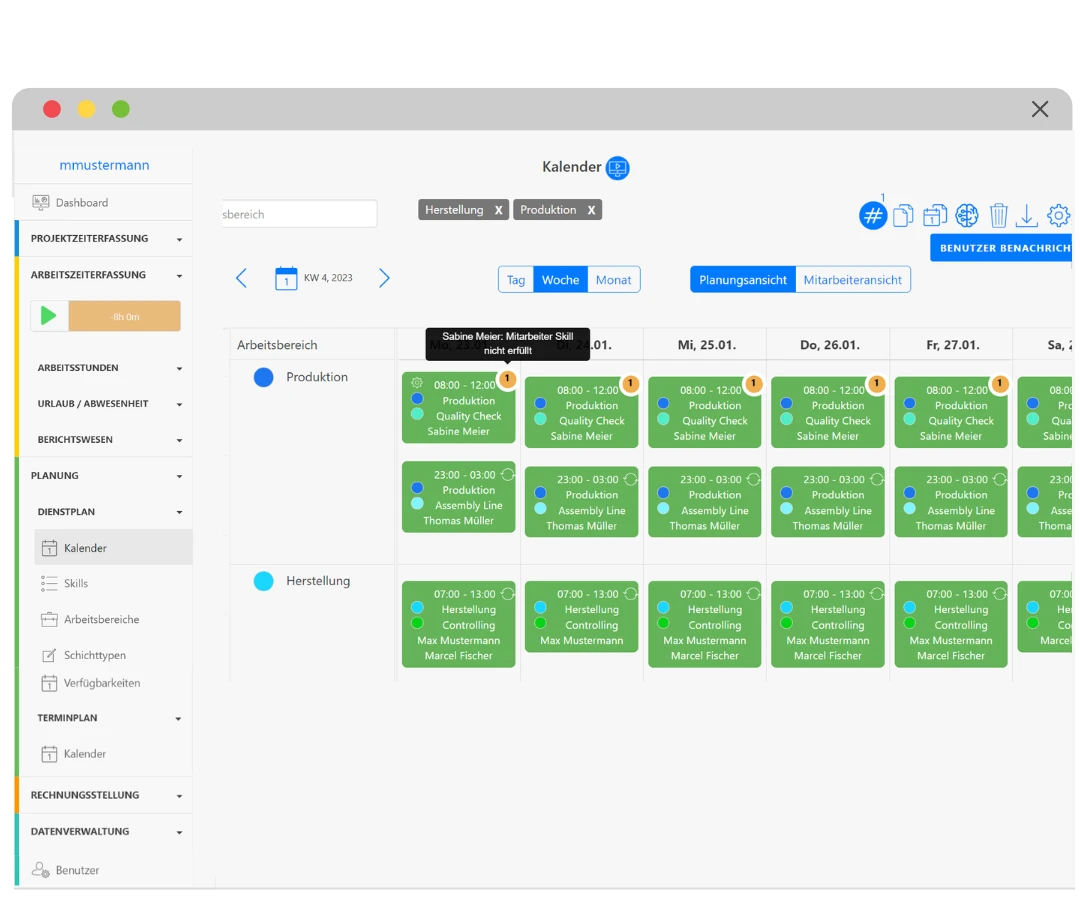The width and height of the screenshot is (1080, 919).
Task: Open calendar settings with the gear icon
Action: [x=1058, y=215]
